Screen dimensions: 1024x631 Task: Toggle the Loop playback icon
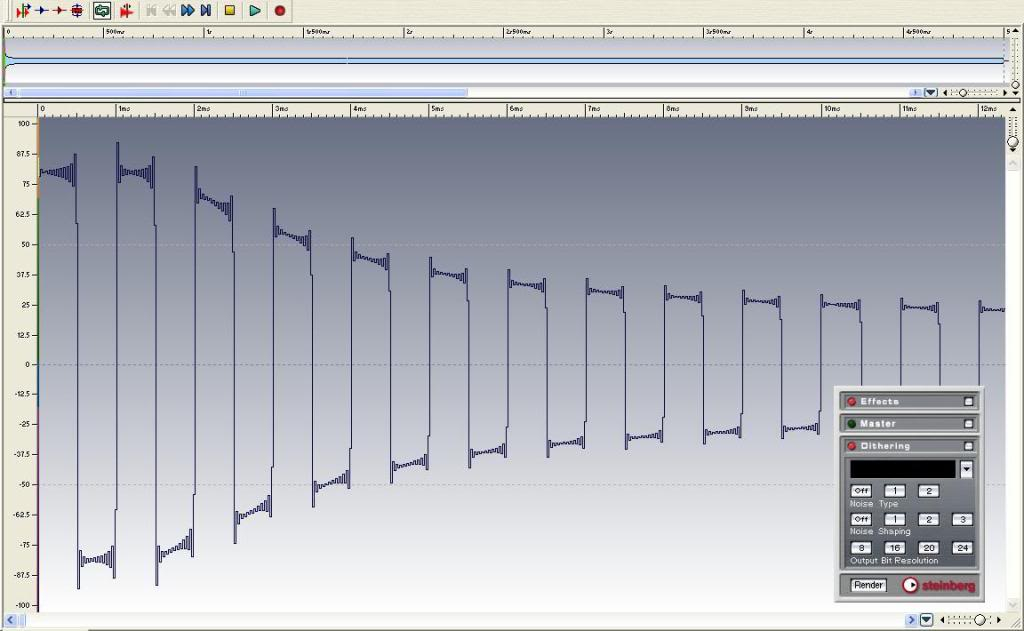pos(102,10)
